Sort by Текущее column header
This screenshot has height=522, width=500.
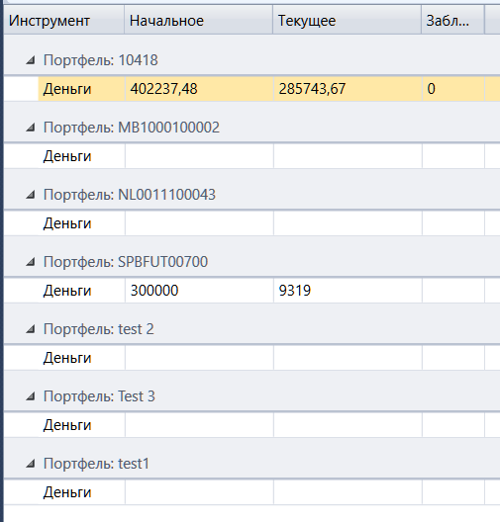347,20
